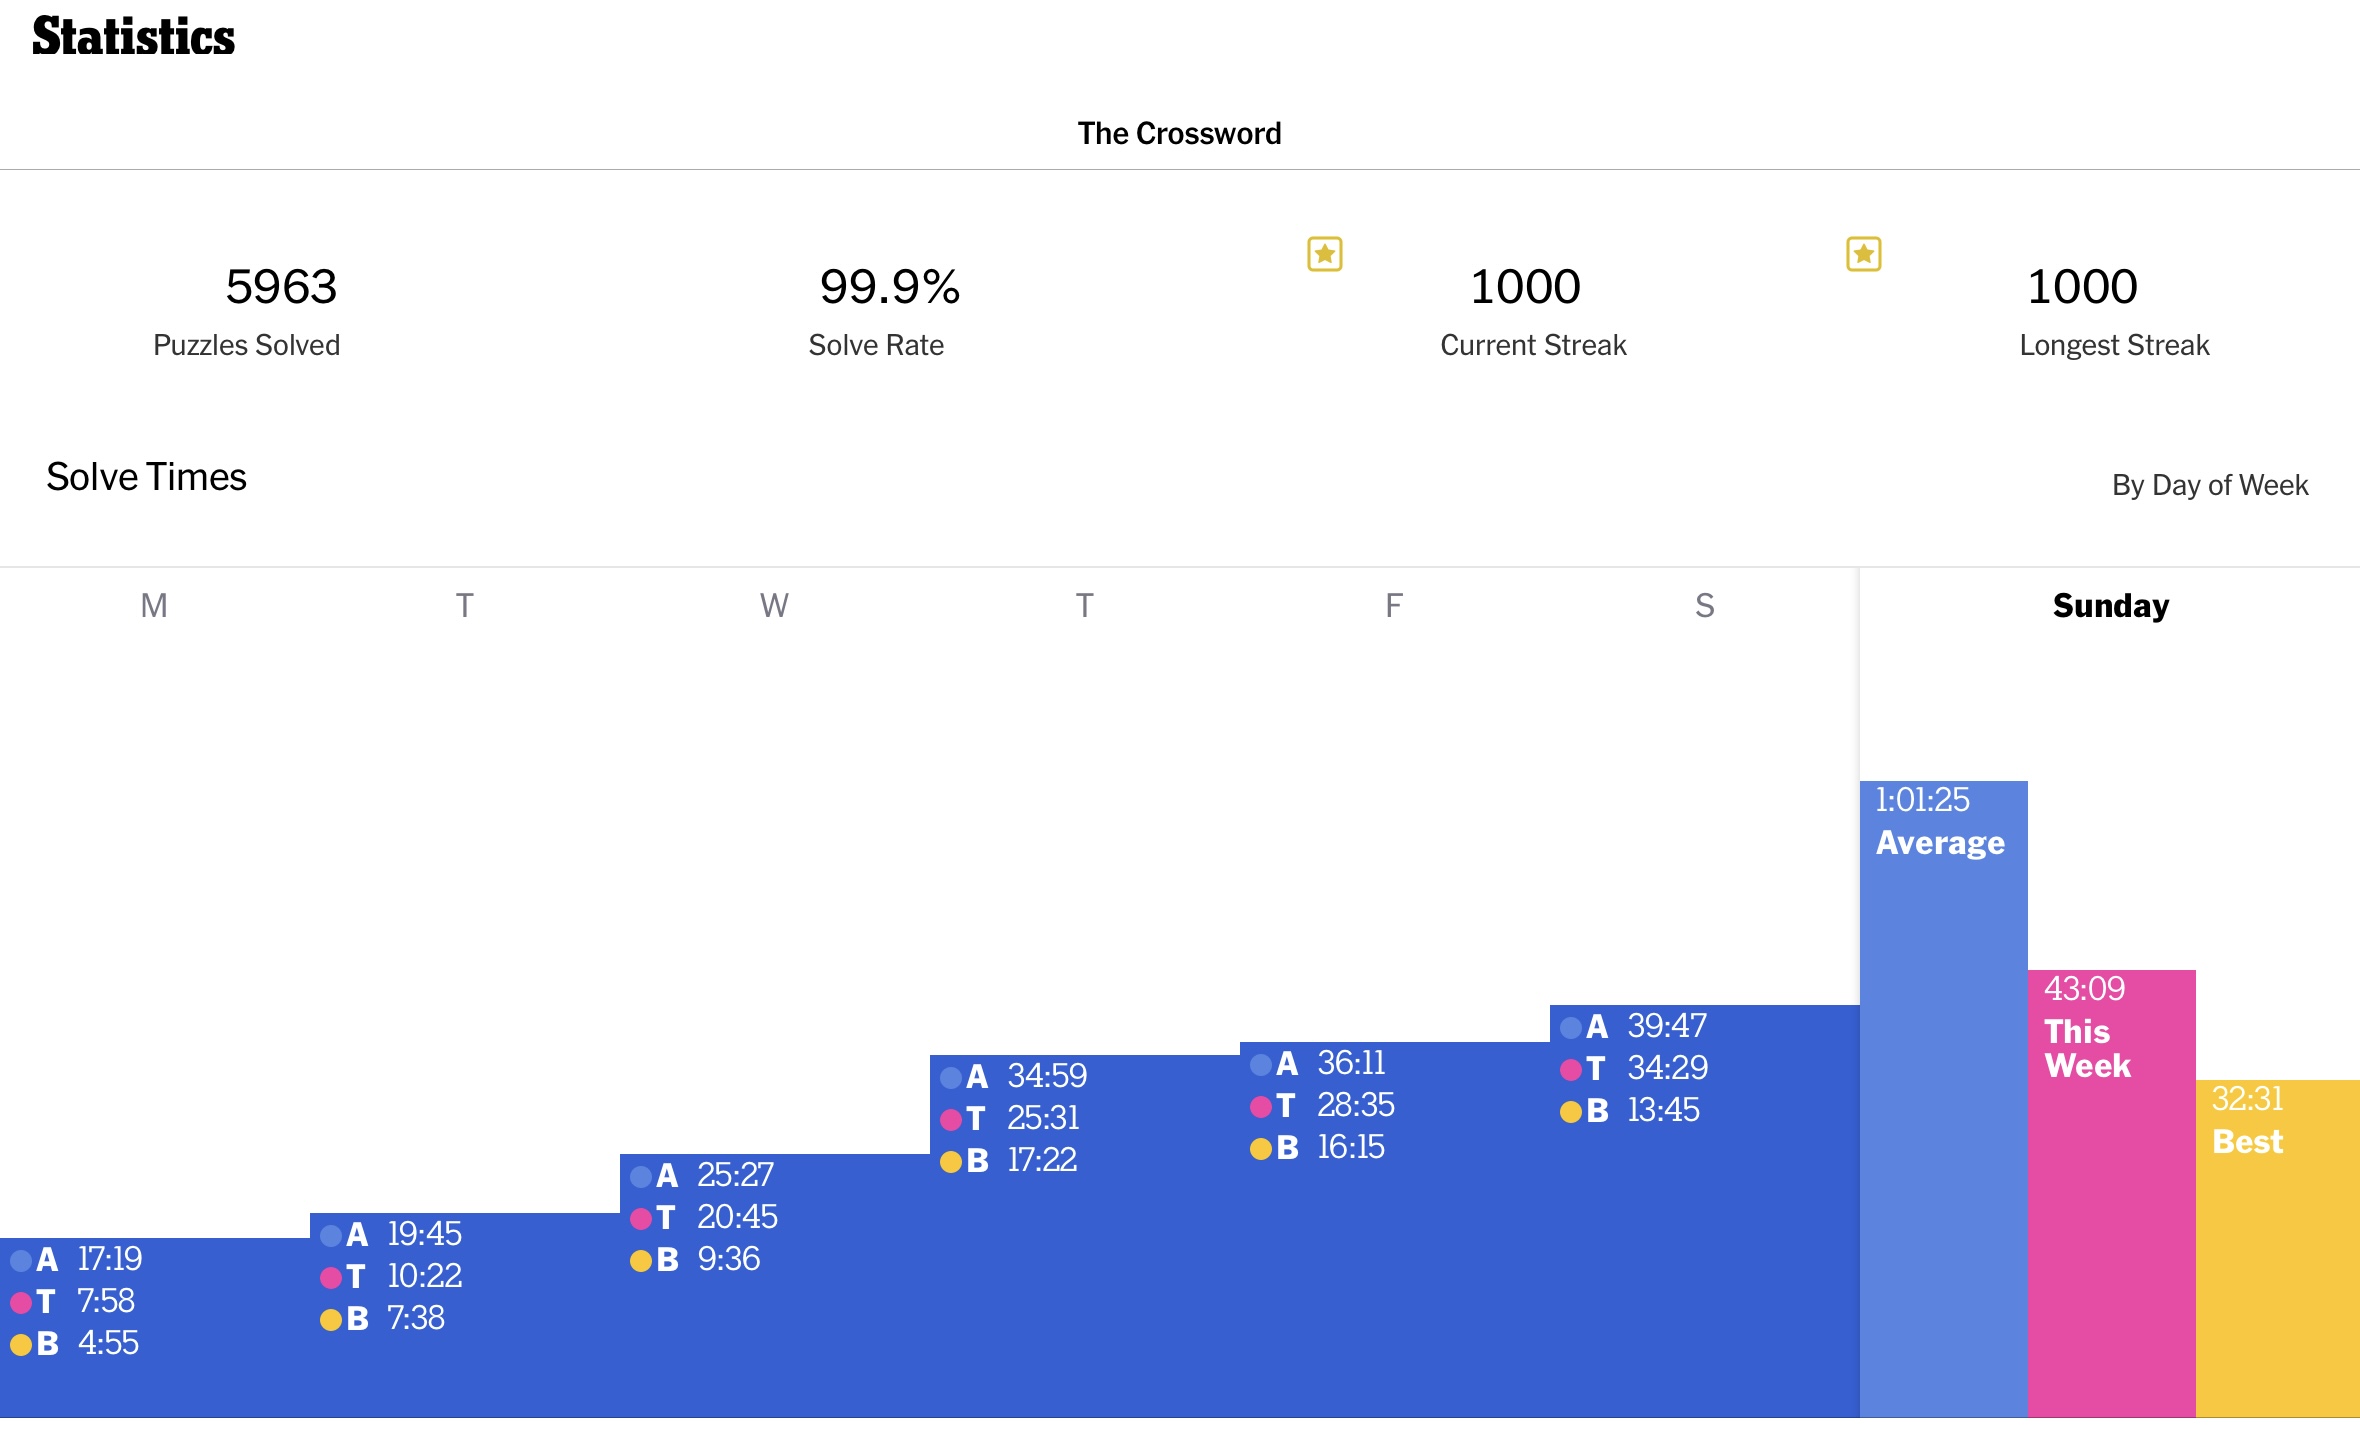Select the Monday M column header
This screenshot has height=1436, width=2360.
pyautogui.click(x=154, y=606)
